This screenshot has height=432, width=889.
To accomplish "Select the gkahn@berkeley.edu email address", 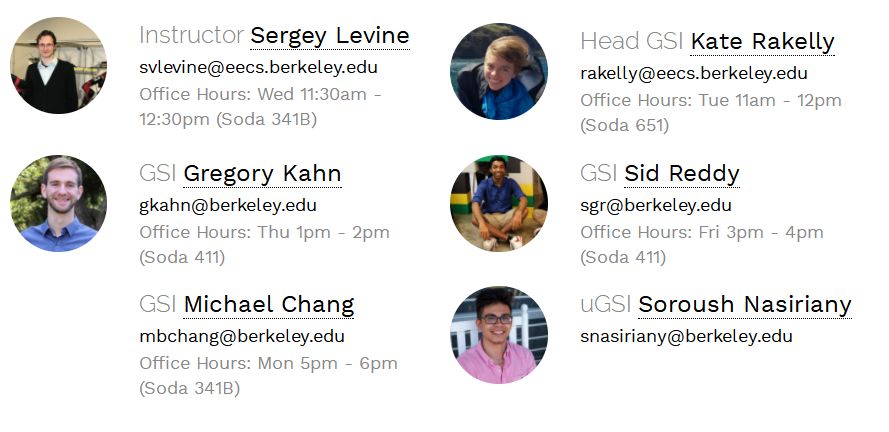I will tap(227, 205).
